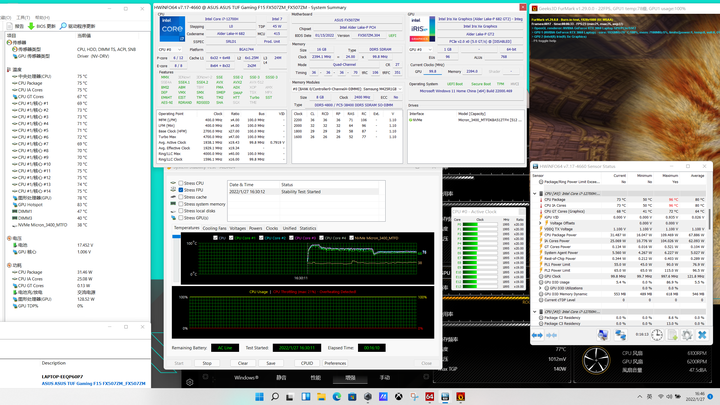Open File Explorer from taskbar

321,397
